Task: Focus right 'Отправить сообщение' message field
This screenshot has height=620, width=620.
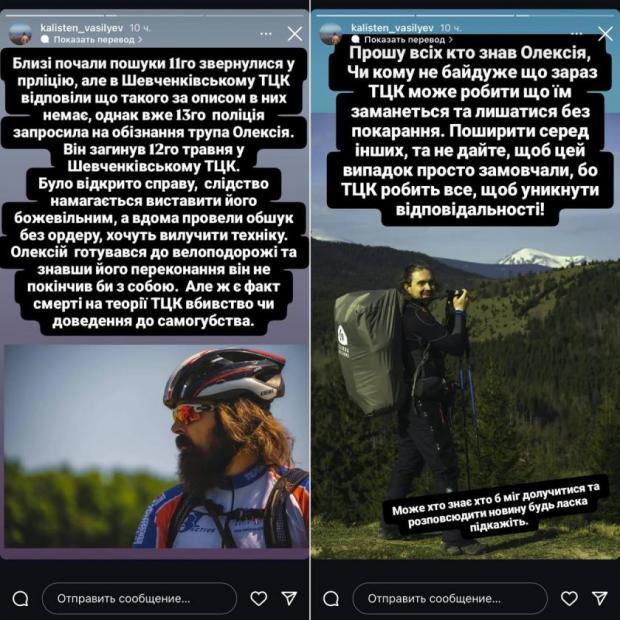Action: click(x=450, y=598)
